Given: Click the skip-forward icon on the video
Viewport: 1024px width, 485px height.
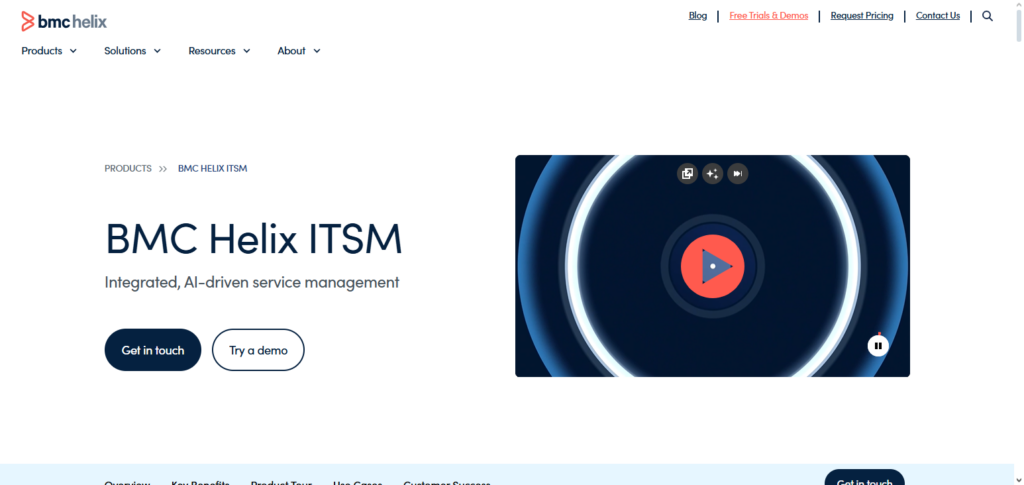Looking at the screenshot, I should tap(738, 174).
